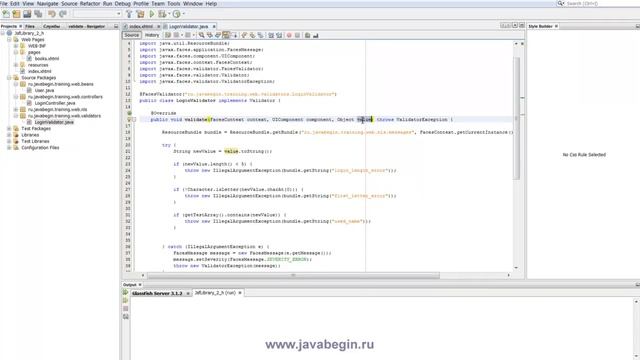Select books.xhtml in project tree

click(47, 59)
